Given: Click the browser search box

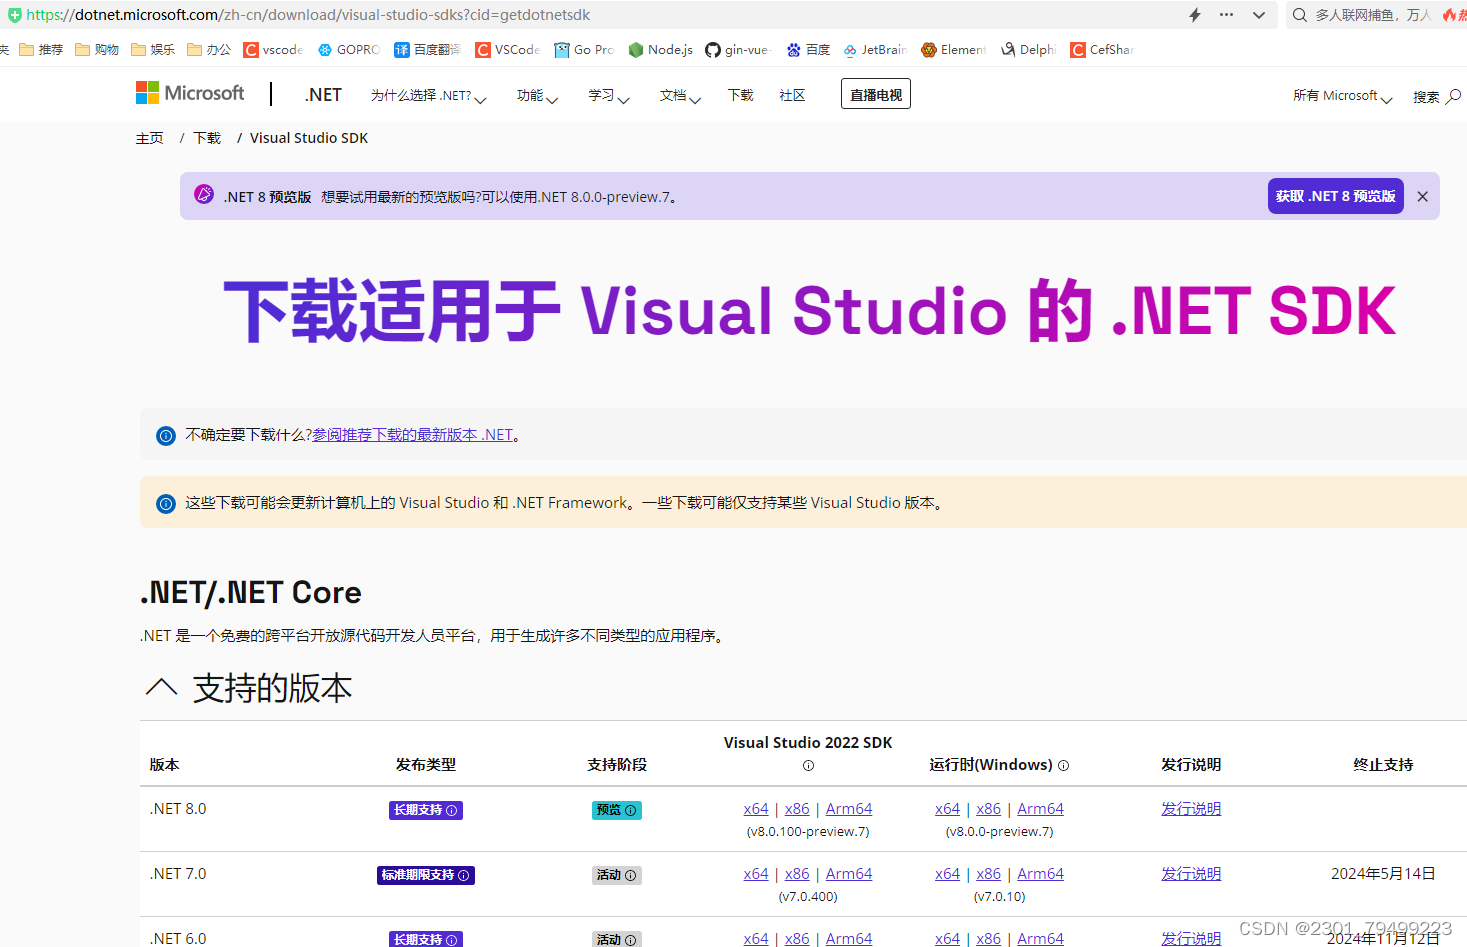Looking at the screenshot, I should [1375, 15].
